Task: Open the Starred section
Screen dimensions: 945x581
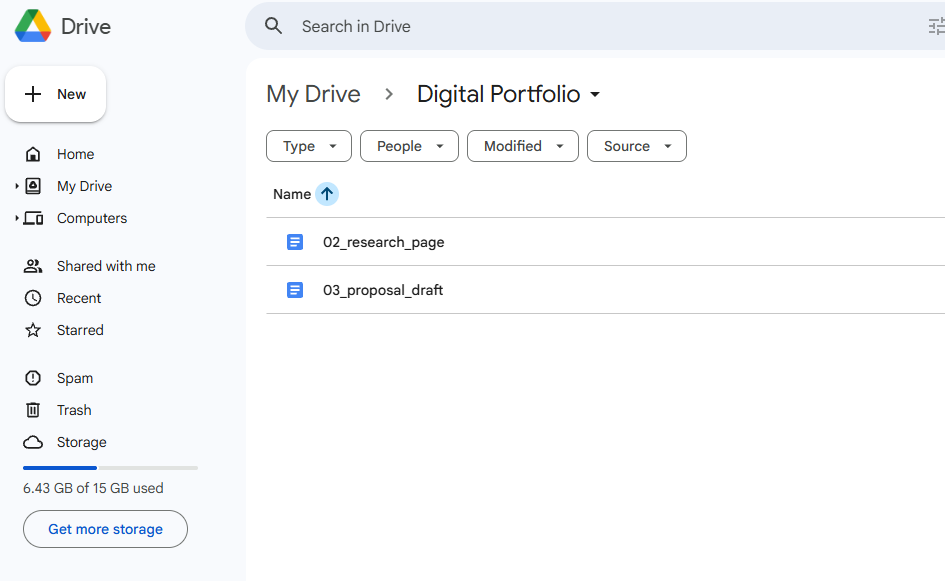Action: [x=80, y=330]
